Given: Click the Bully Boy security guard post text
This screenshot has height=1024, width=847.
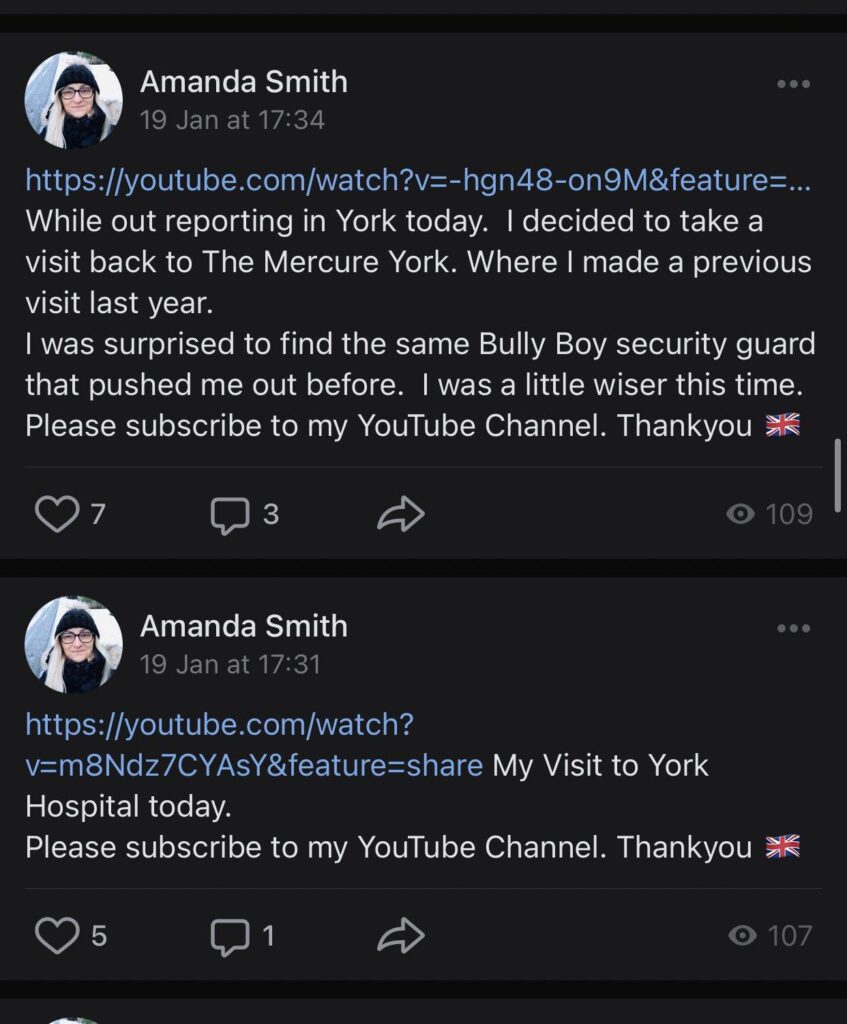Looking at the screenshot, I should (420, 345).
